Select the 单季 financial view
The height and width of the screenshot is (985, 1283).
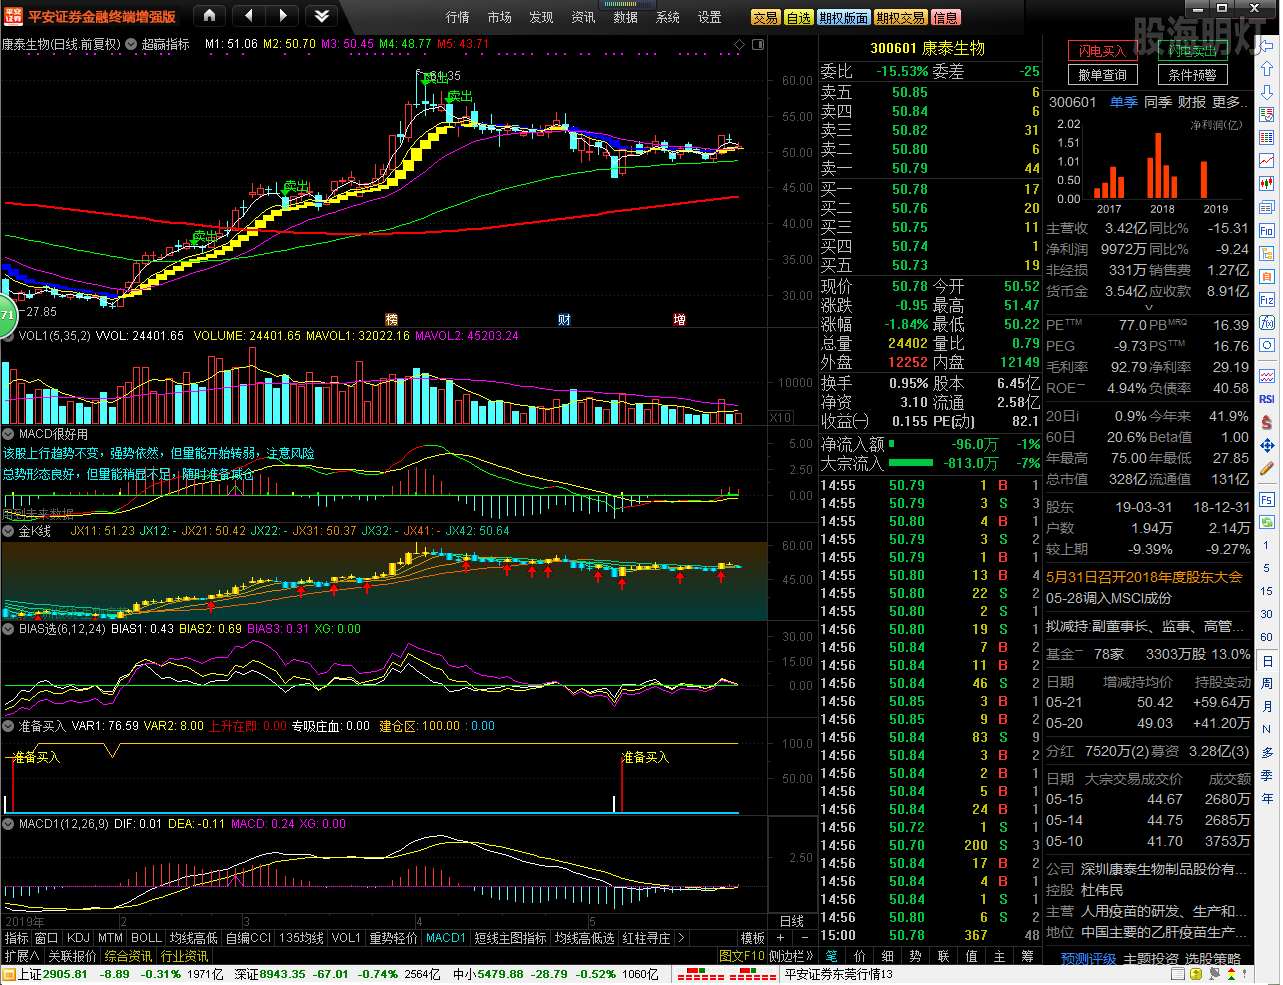tap(1124, 102)
